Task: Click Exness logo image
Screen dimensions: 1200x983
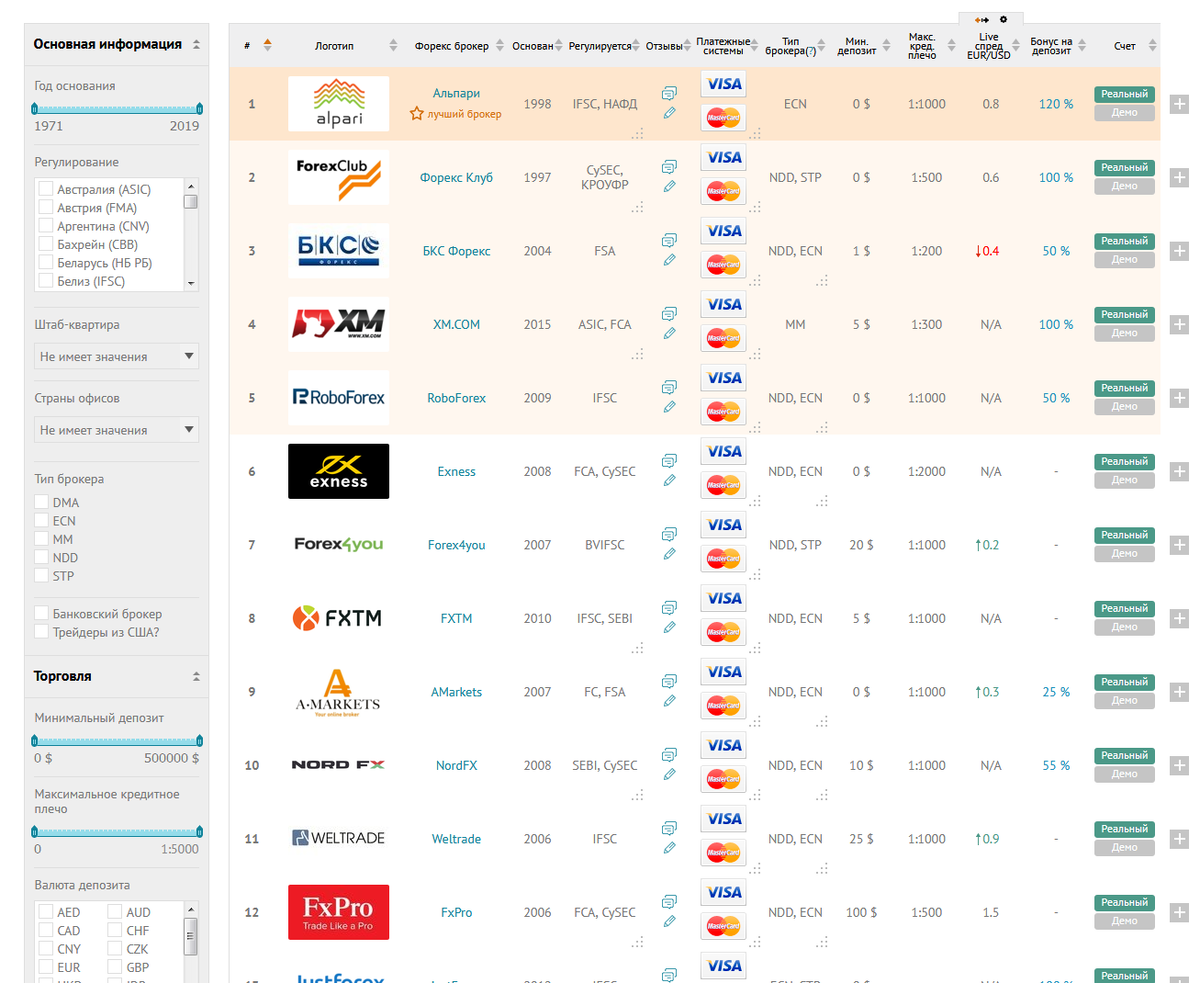Action: [338, 471]
